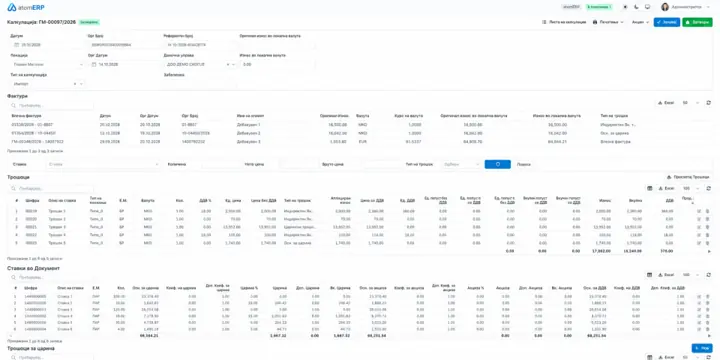
Task: Refresh the Фактури table
Action: [709, 103]
